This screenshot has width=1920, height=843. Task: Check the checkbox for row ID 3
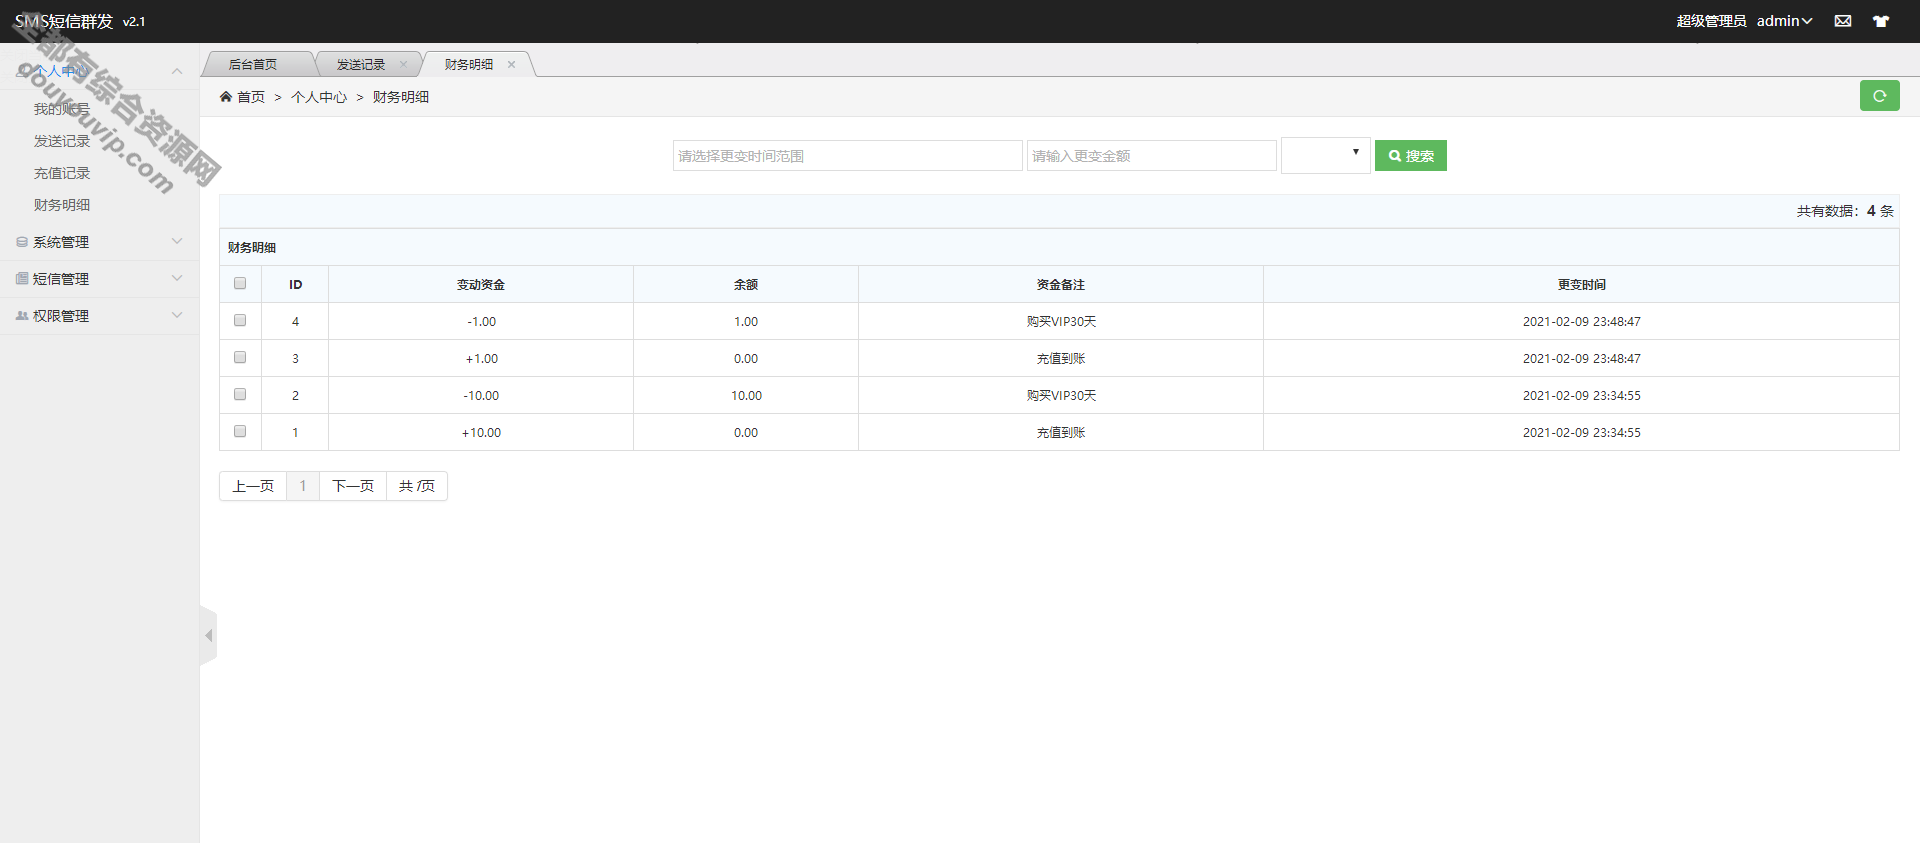tap(240, 357)
